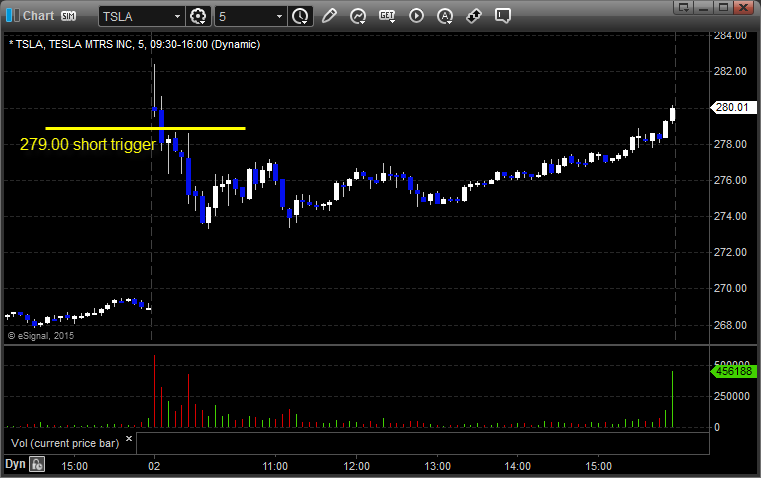Select the yellow 279.00 trigger line
The width and height of the screenshot is (761, 478).
[x=145, y=129]
